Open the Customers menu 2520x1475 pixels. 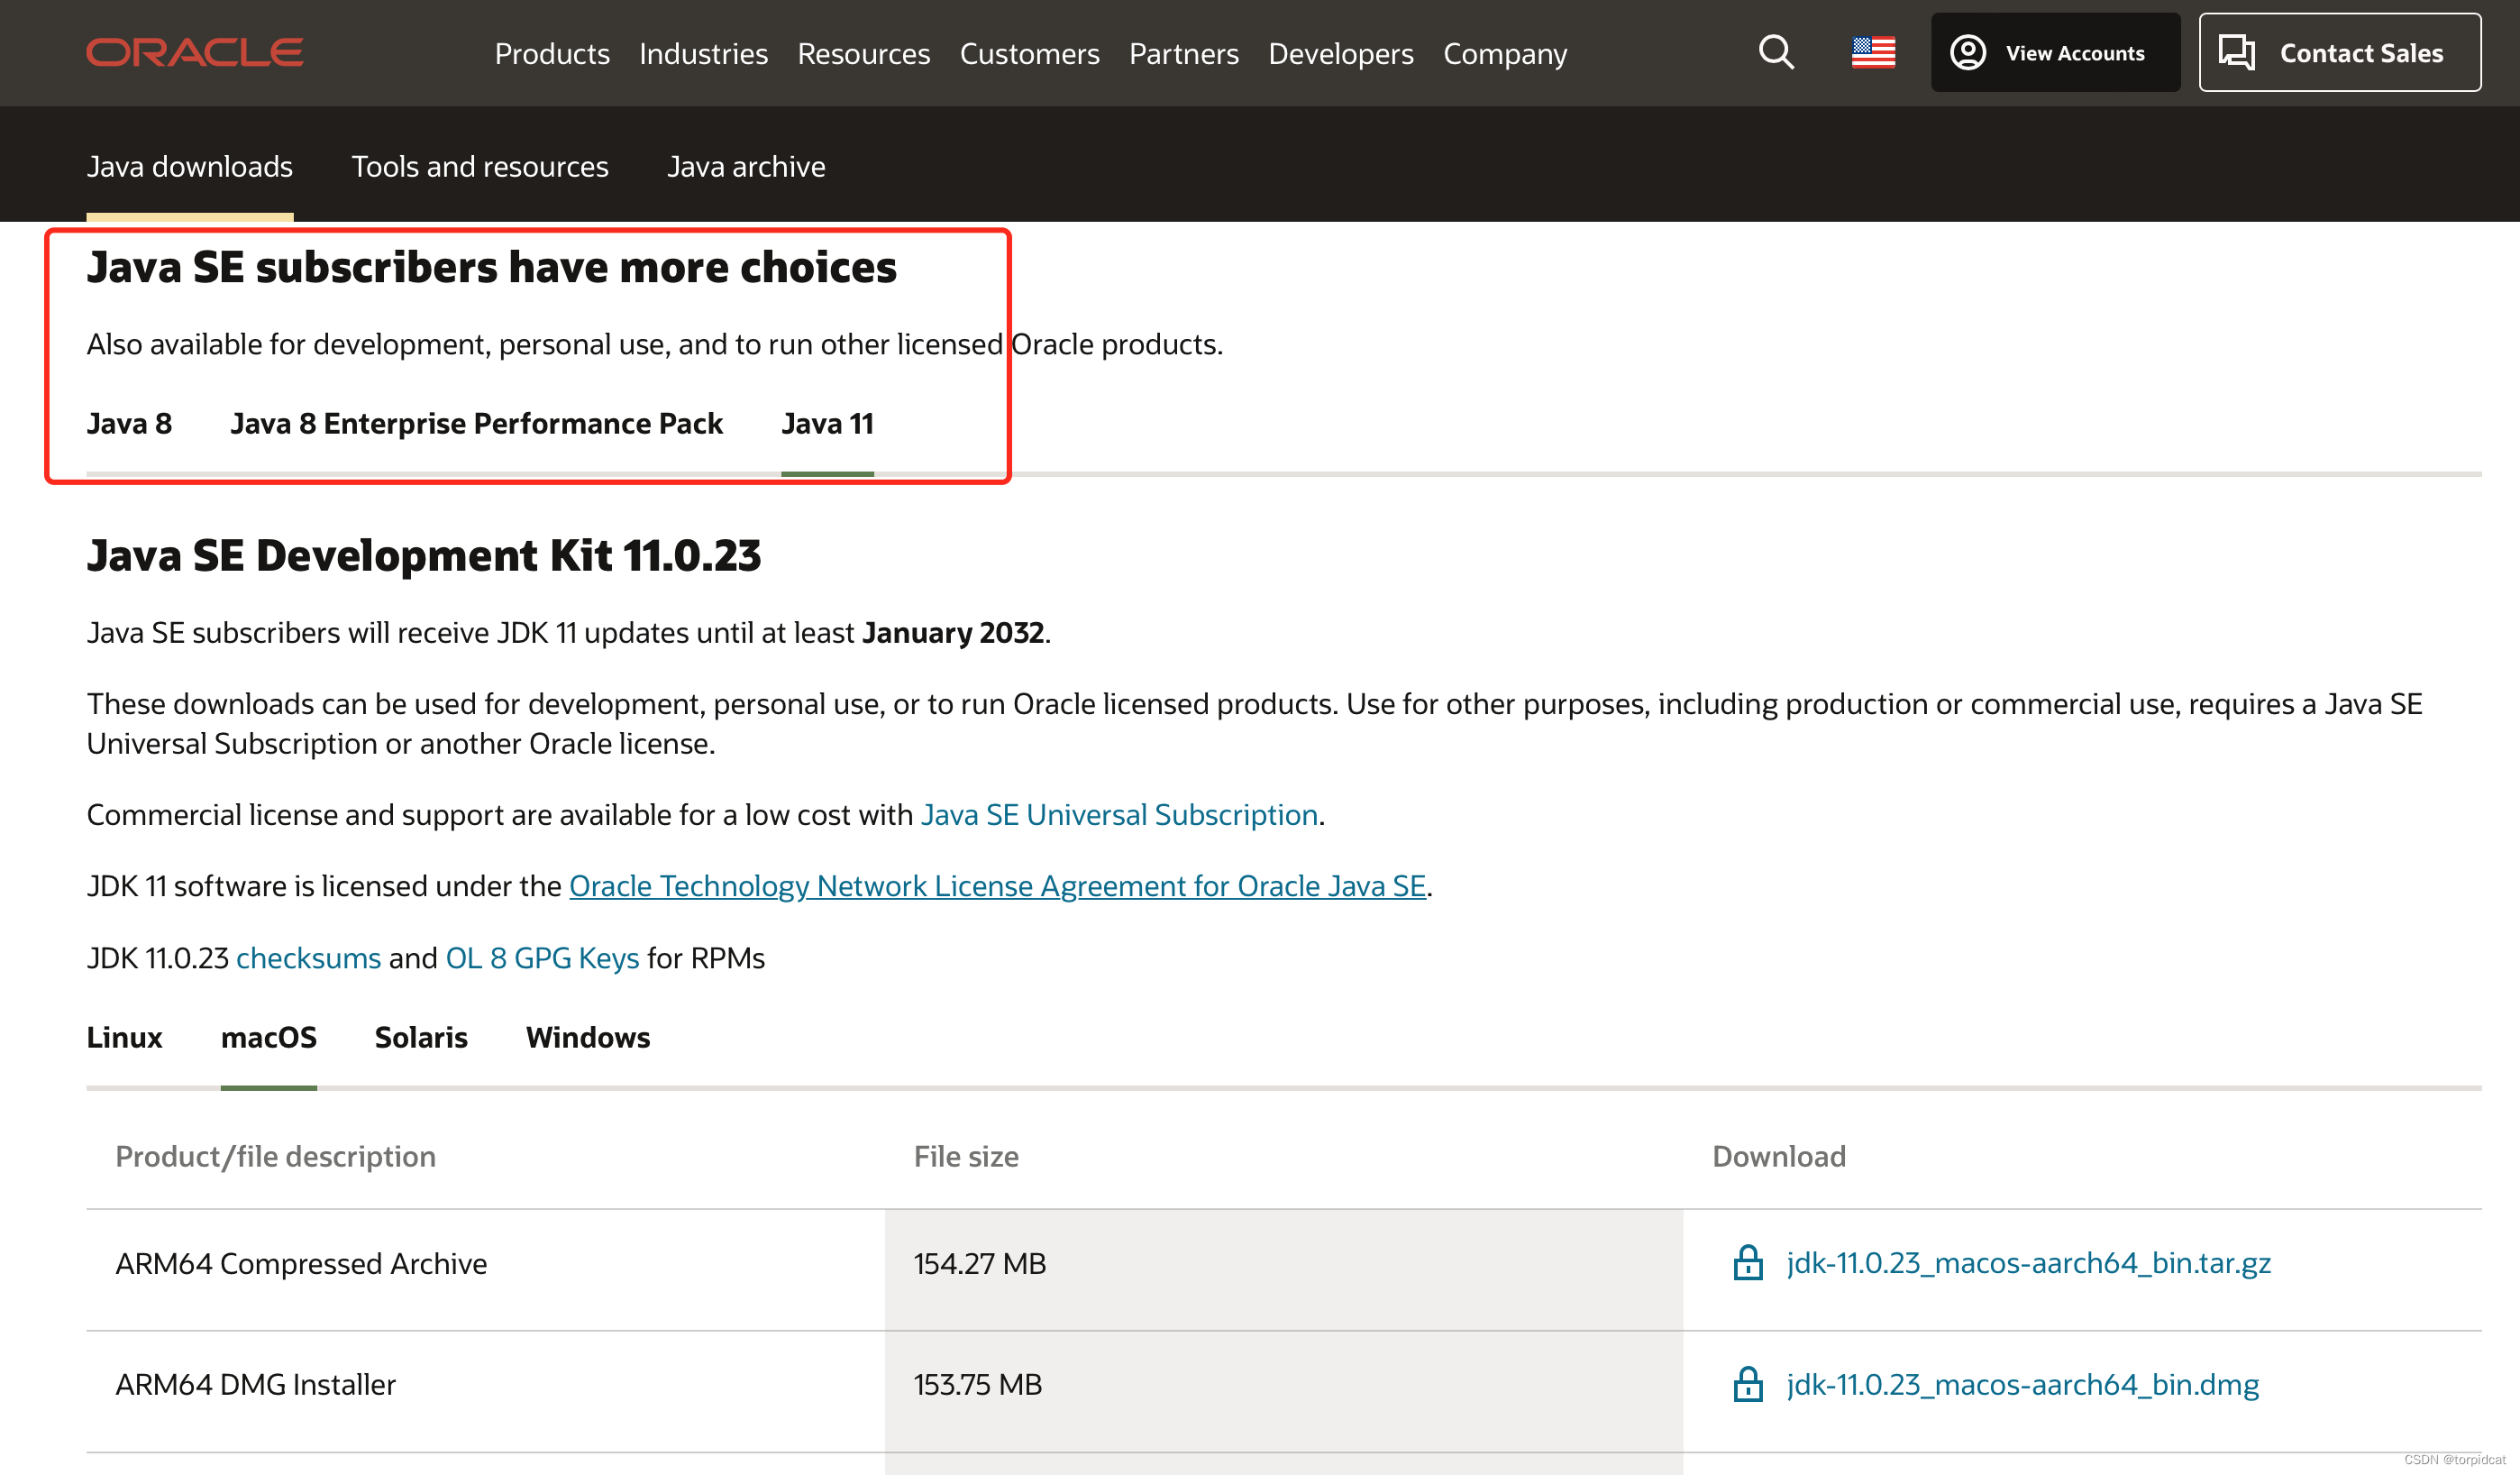(1029, 53)
